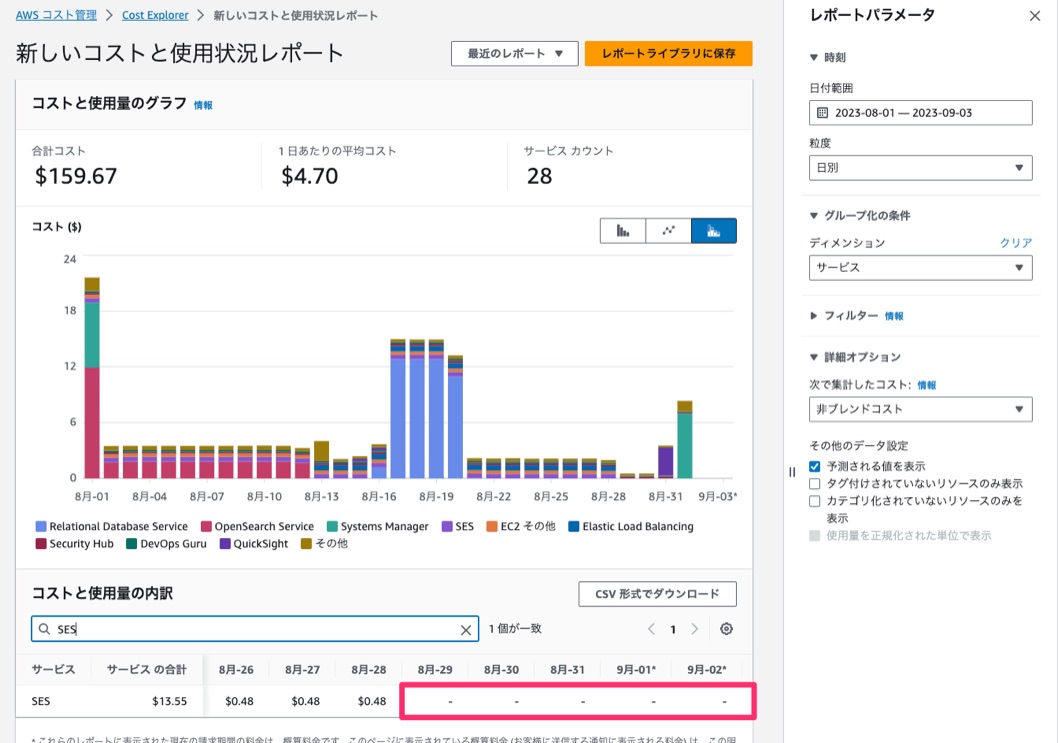1058x743 pixels.
Task: Open the 粒度 granularity dropdown
Action: pyautogui.click(x=920, y=168)
